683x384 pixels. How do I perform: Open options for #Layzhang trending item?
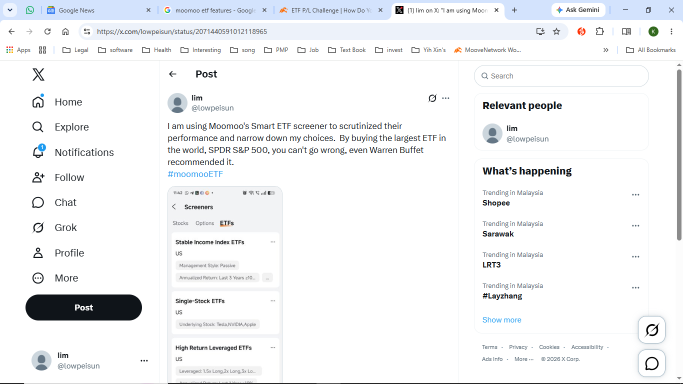tap(636, 288)
